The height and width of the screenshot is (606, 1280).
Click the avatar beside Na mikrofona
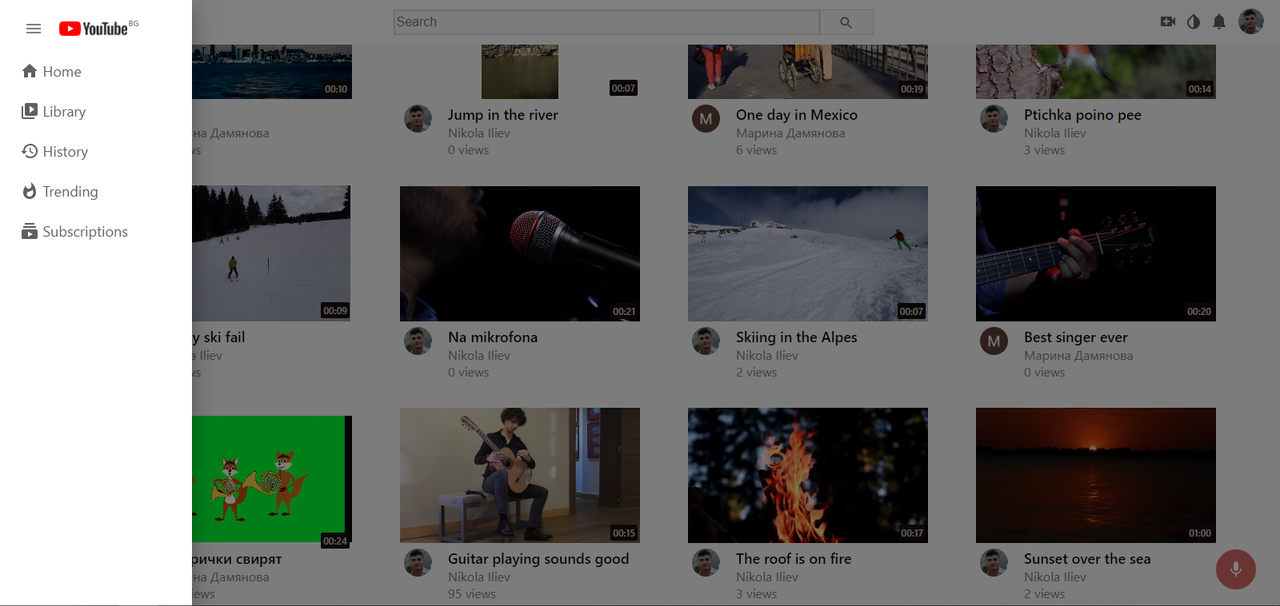point(418,341)
